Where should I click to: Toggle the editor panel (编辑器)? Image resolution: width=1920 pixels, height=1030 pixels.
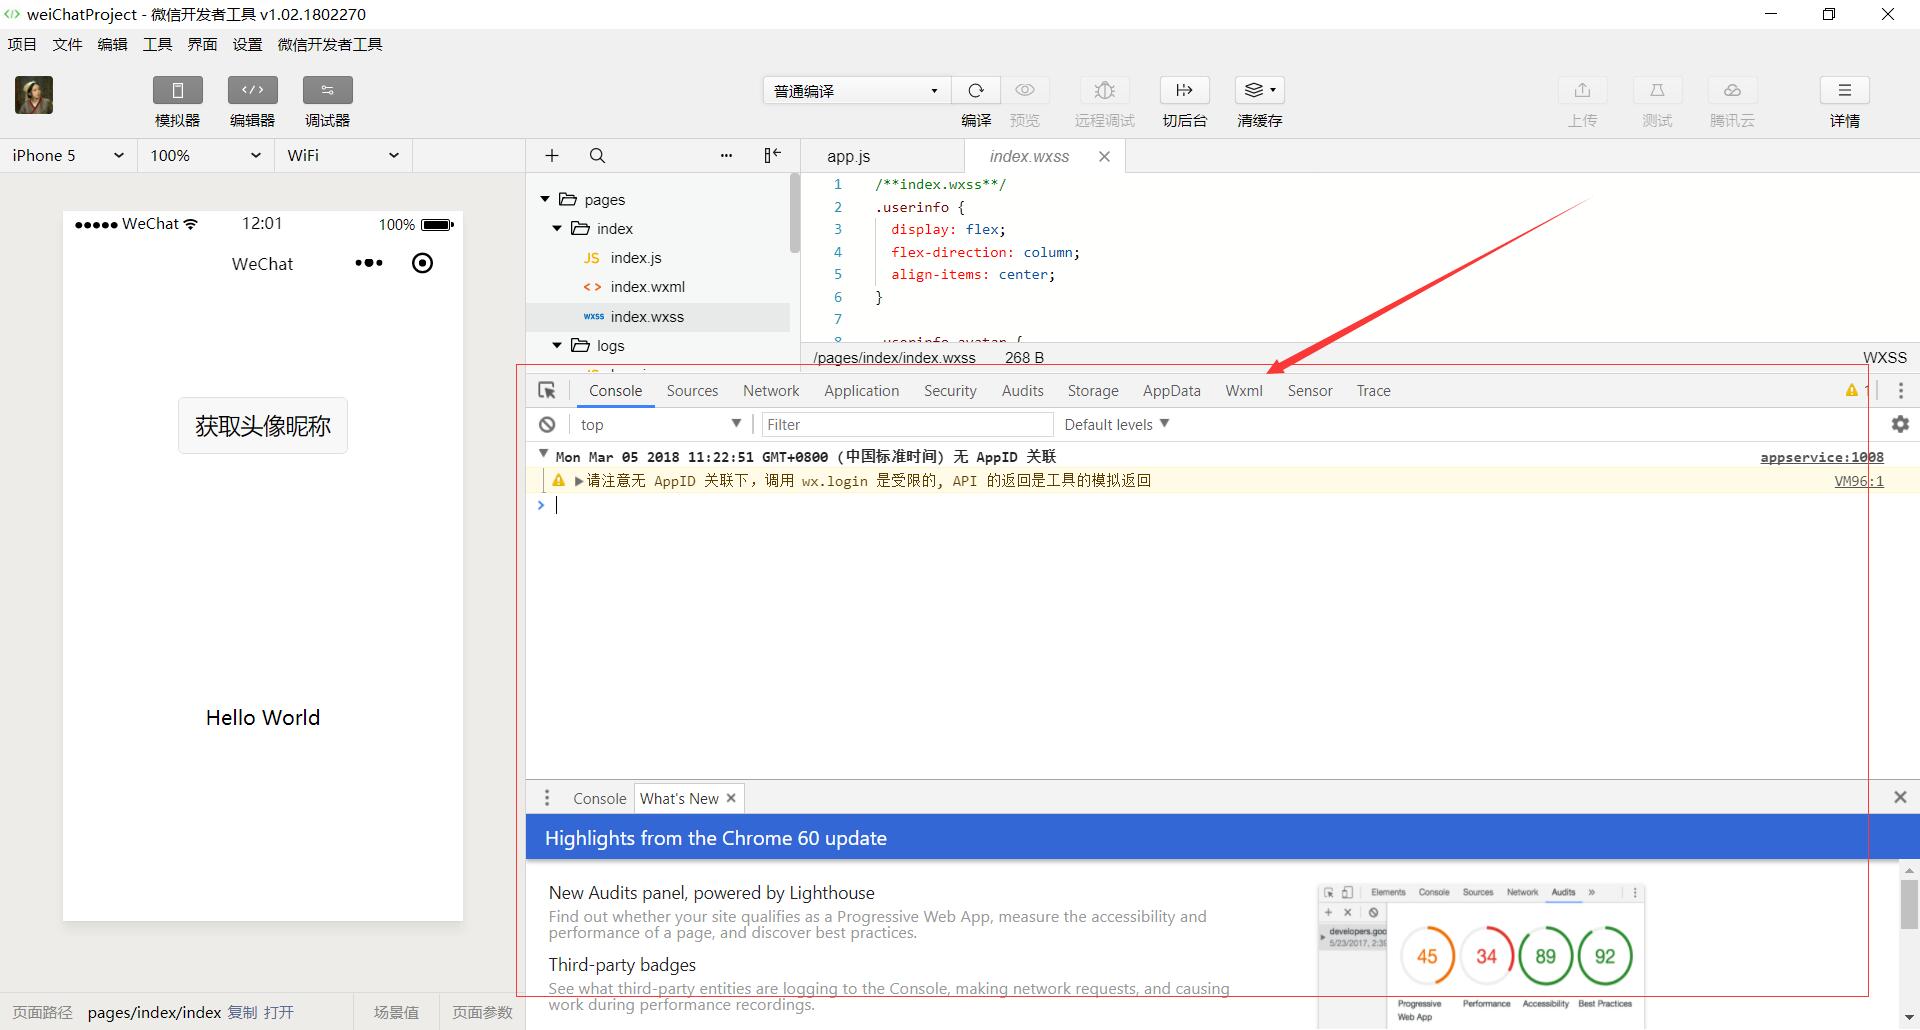pos(252,90)
